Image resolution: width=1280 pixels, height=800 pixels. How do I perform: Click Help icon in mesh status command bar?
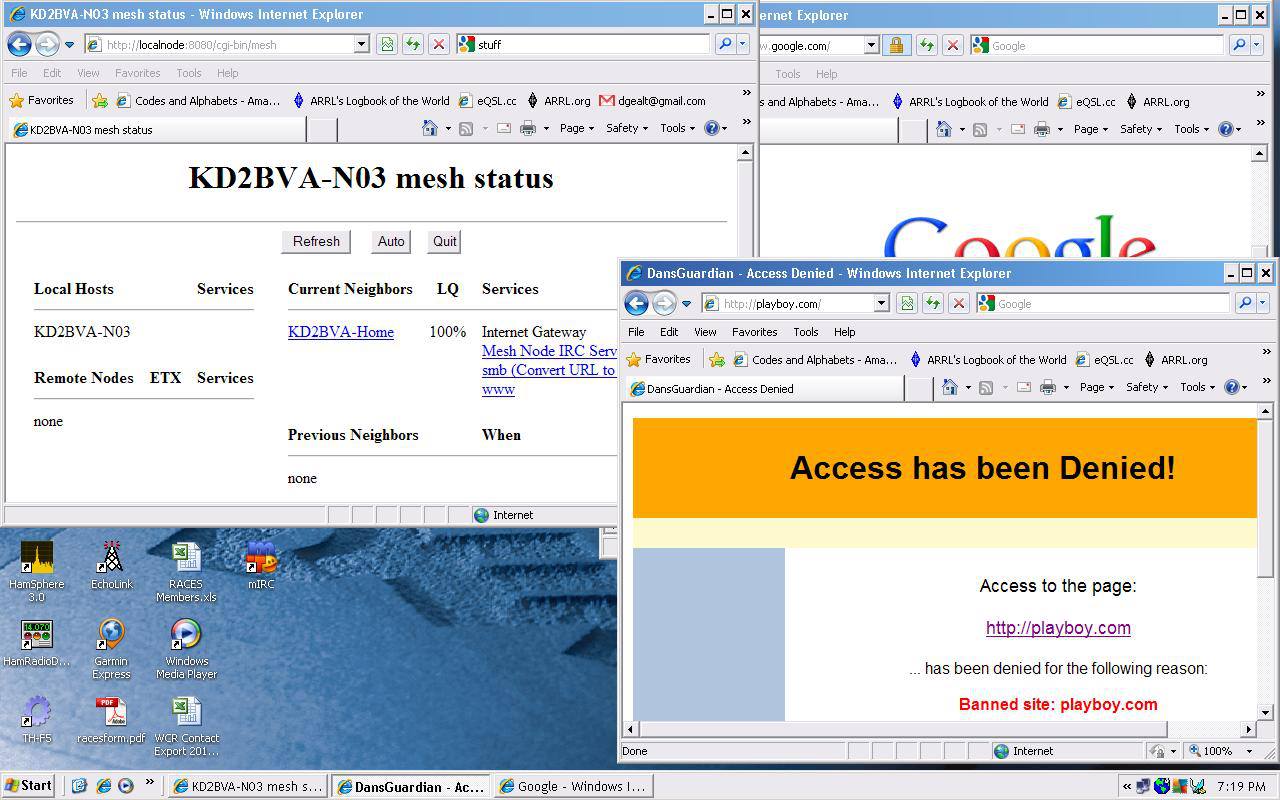[712, 128]
